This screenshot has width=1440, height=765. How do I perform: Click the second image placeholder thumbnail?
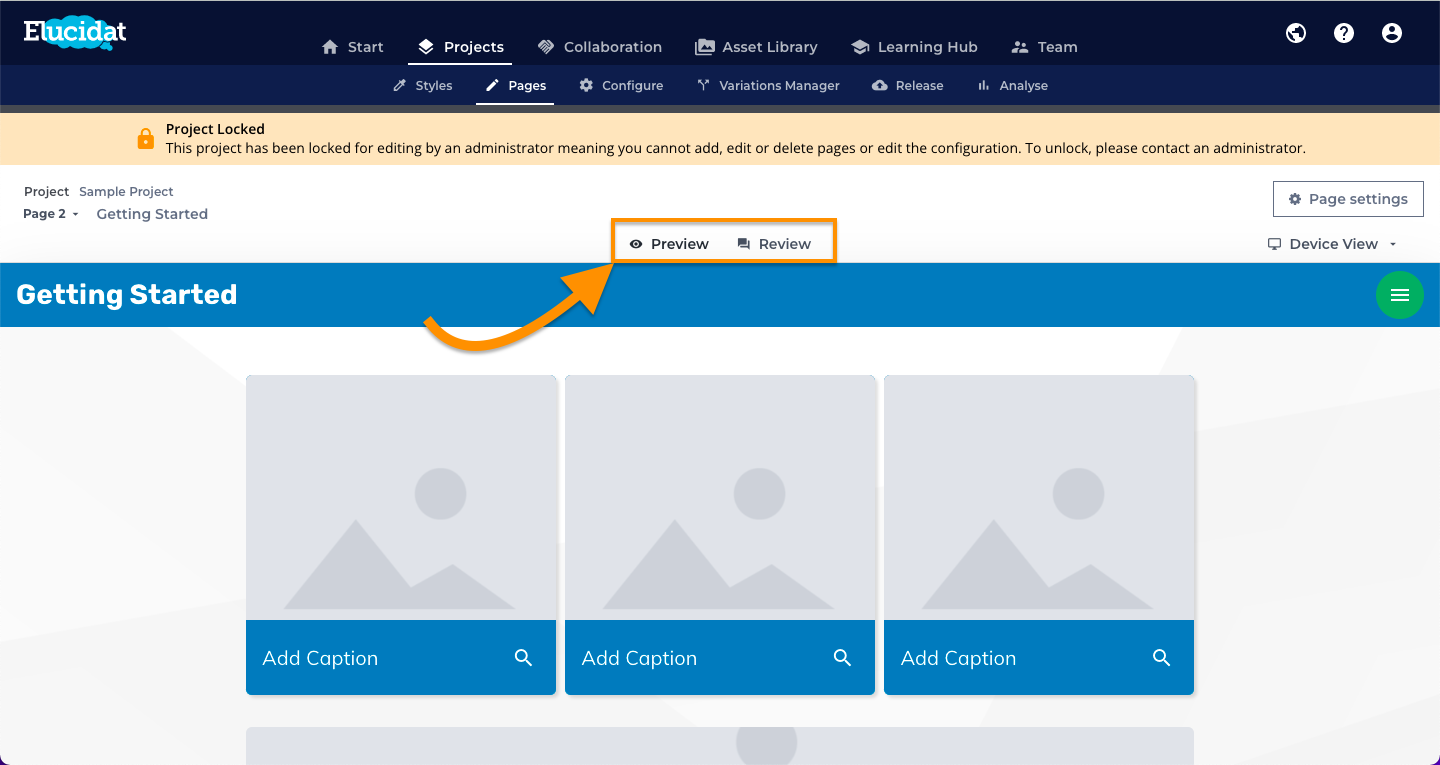pos(720,498)
